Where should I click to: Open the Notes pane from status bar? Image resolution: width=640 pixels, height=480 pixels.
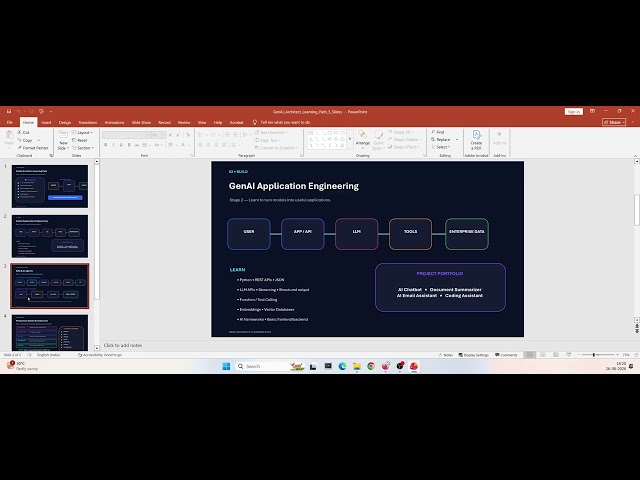(x=446, y=355)
